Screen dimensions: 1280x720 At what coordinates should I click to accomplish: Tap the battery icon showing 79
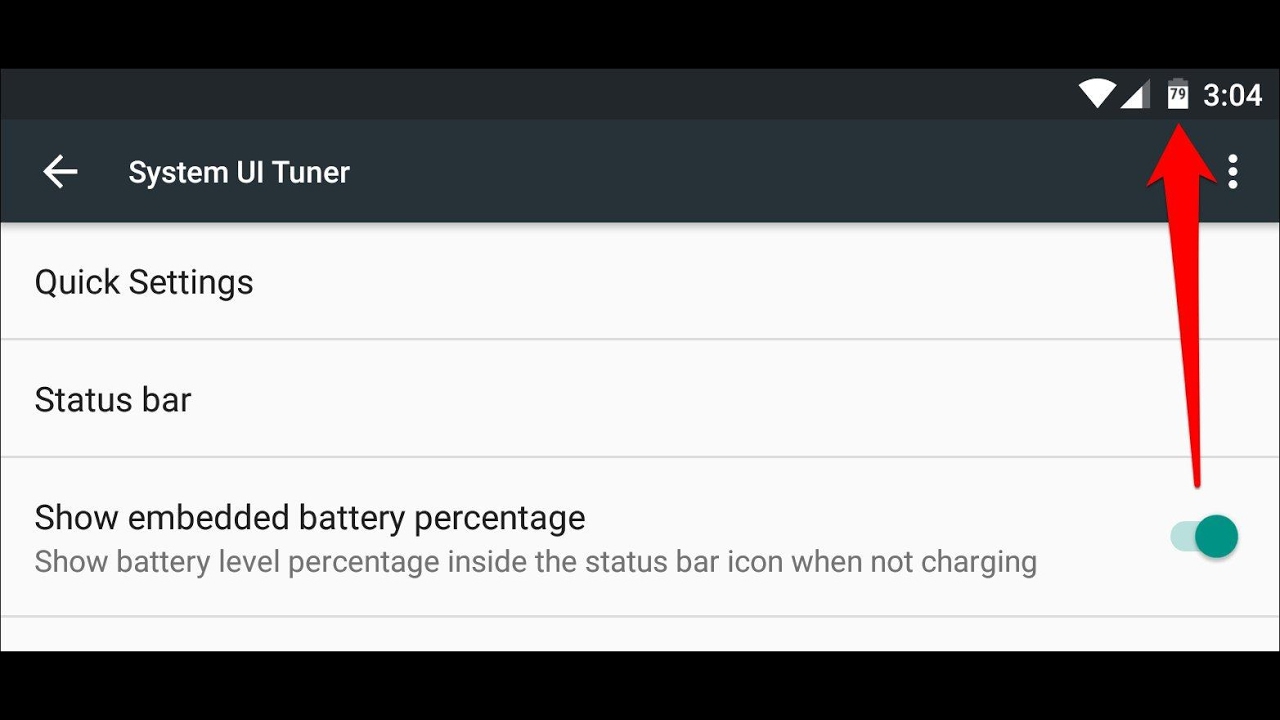(x=1178, y=94)
